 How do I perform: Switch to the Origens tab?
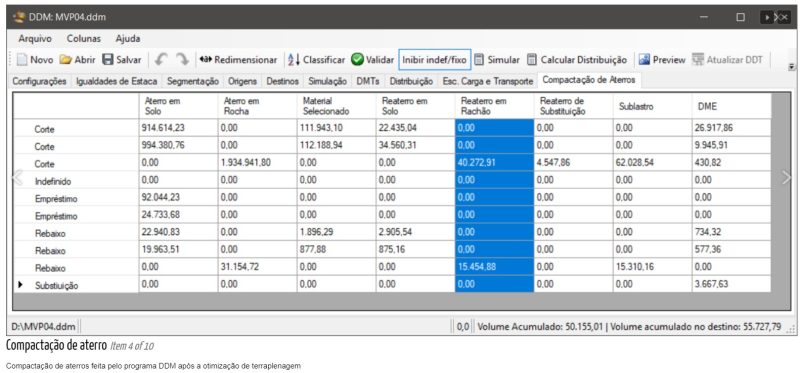pyautogui.click(x=243, y=81)
